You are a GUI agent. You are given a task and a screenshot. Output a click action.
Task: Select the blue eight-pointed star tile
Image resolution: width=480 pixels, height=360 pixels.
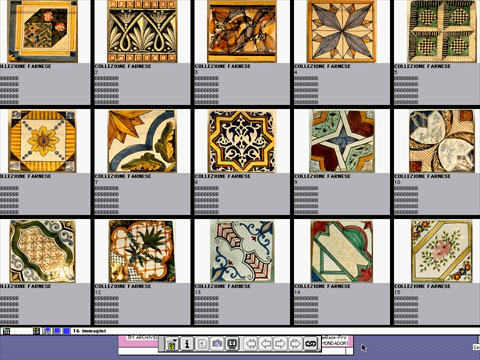[342, 31]
